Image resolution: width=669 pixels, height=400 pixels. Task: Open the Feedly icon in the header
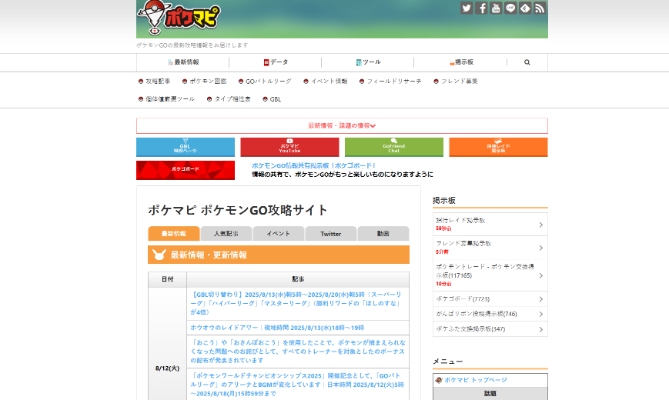point(525,8)
